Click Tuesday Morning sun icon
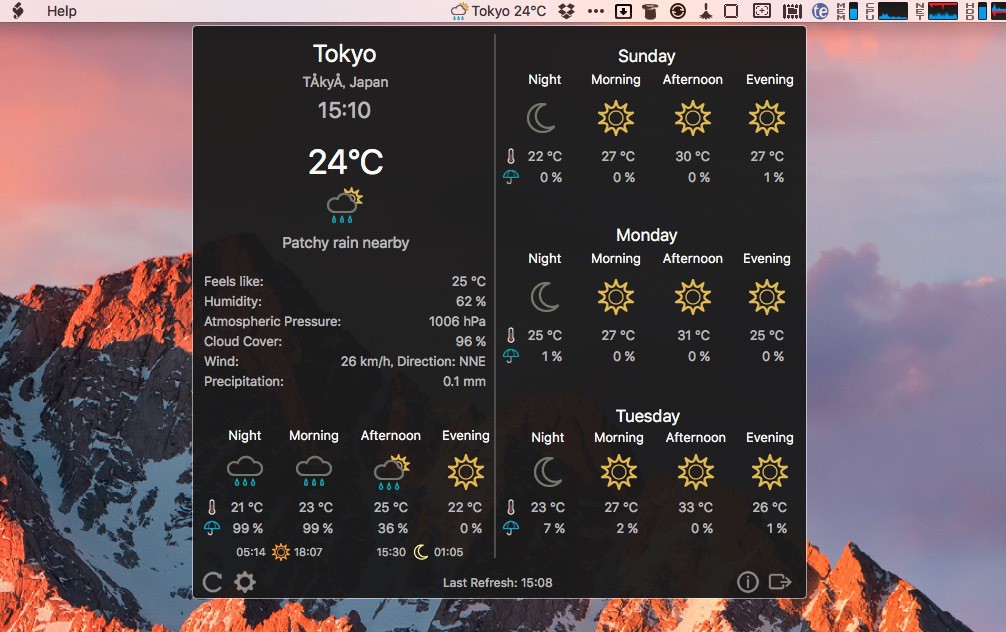Viewport: 1006px width, 632px height. [x=619, y=472]
